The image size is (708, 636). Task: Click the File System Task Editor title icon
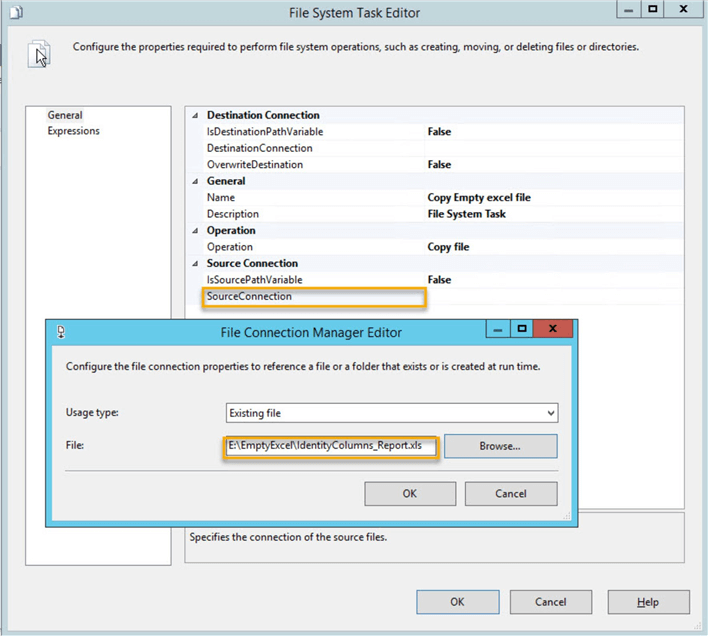point(16,12)
